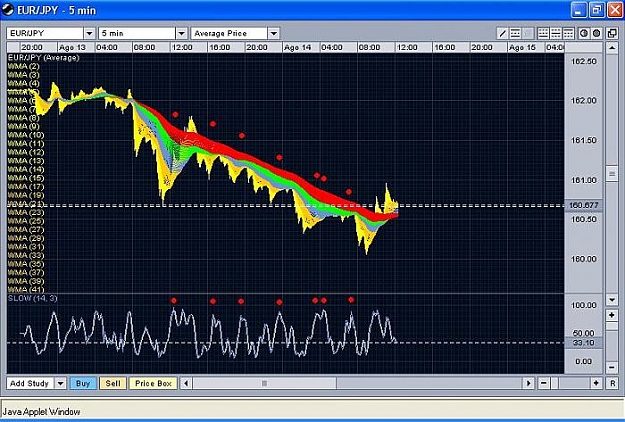Reset the chart view with R button
The width and height of the screenshot is (625, 422).
pos(612,383)
